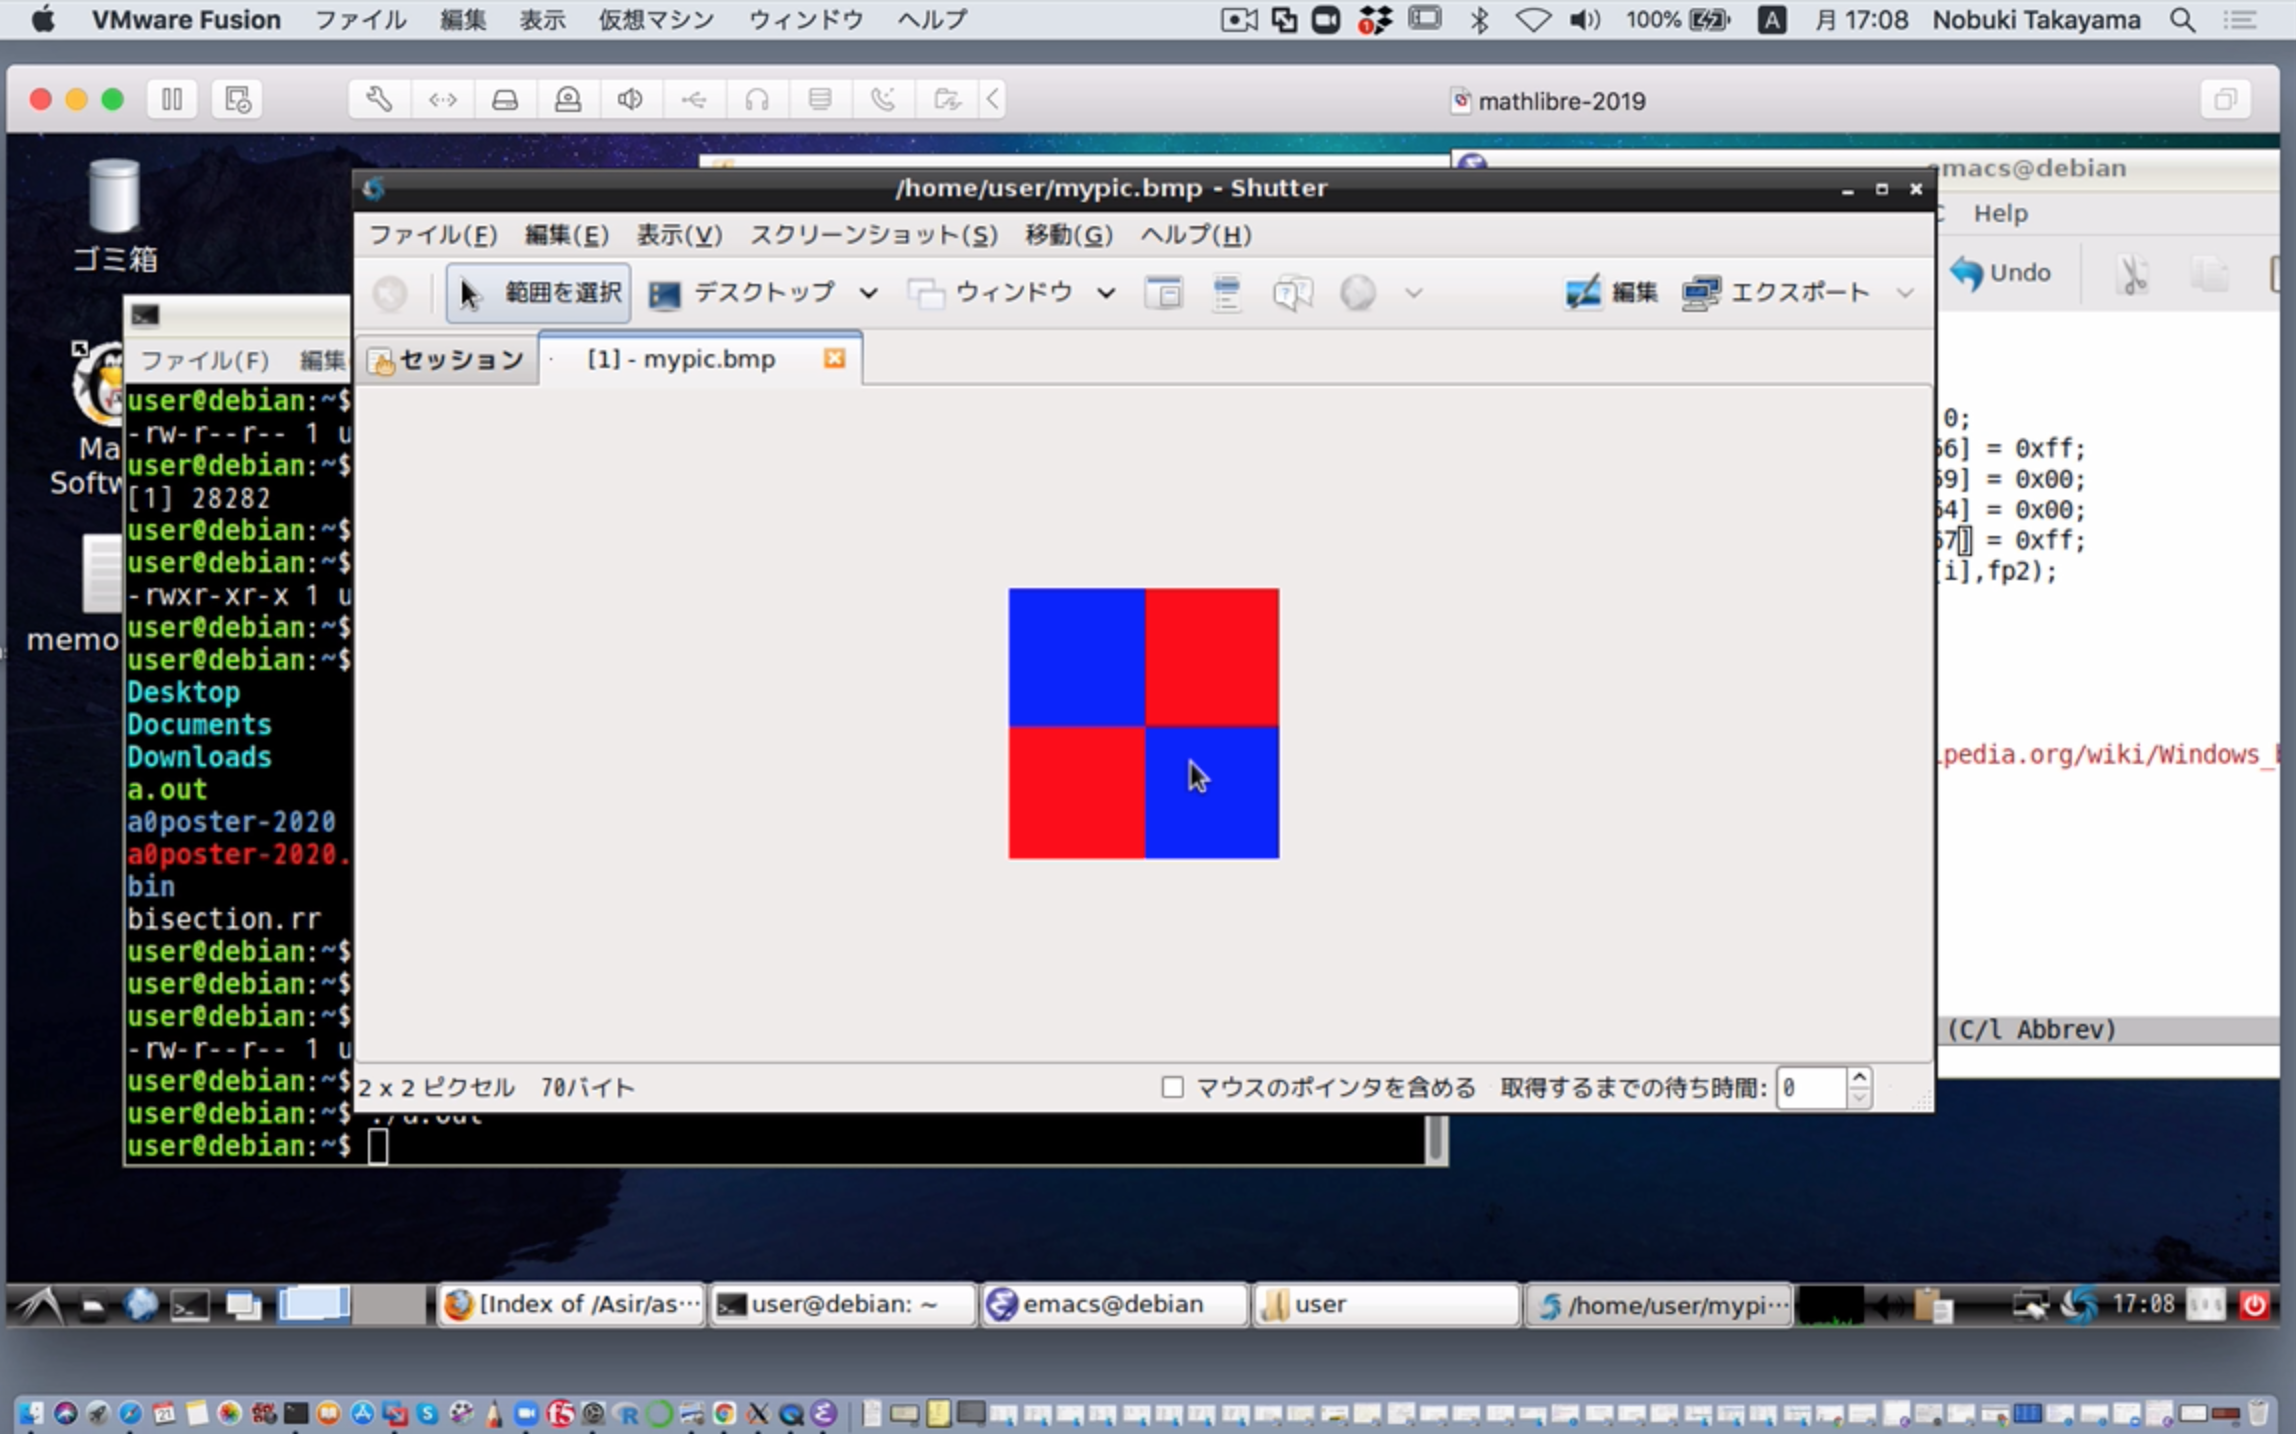Open the Debian panel start menu icon
Image resolution: width=2296 pixels, height=1434 pixels.
tap(39, 1304)
